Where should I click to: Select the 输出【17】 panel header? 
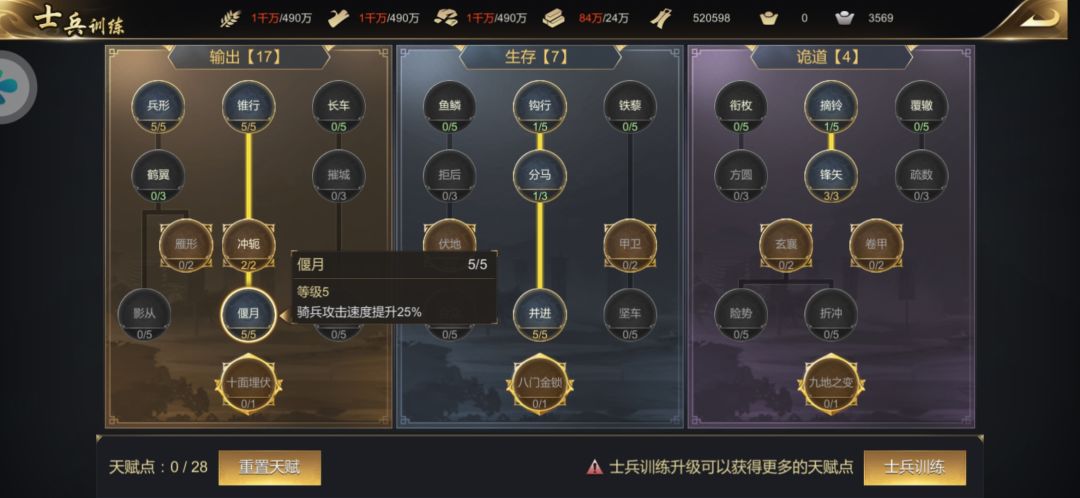tap(249, 57)
